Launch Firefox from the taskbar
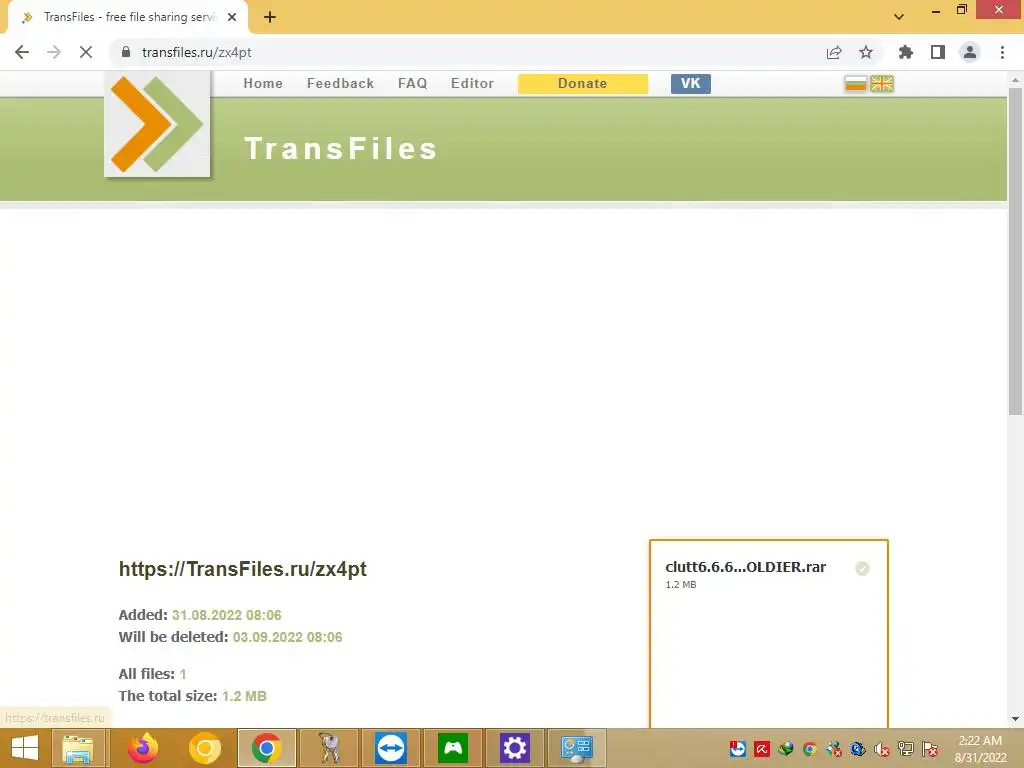This screenshot has width=1024, height=768. (x=143, y=748)
